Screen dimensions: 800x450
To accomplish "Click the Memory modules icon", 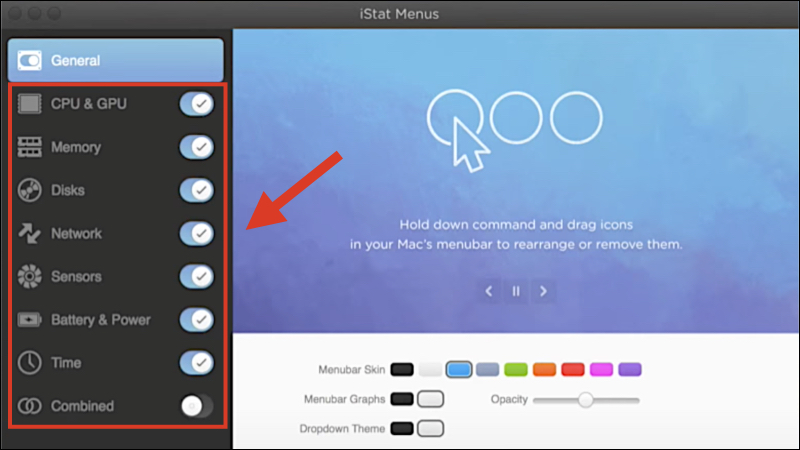I will click(30, 147).
